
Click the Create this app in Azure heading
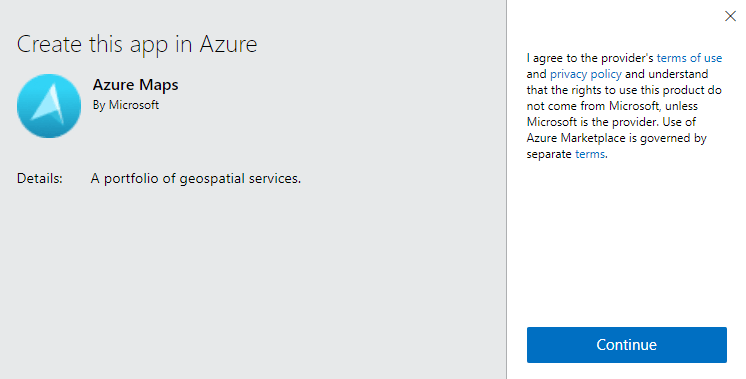(137, 44)
